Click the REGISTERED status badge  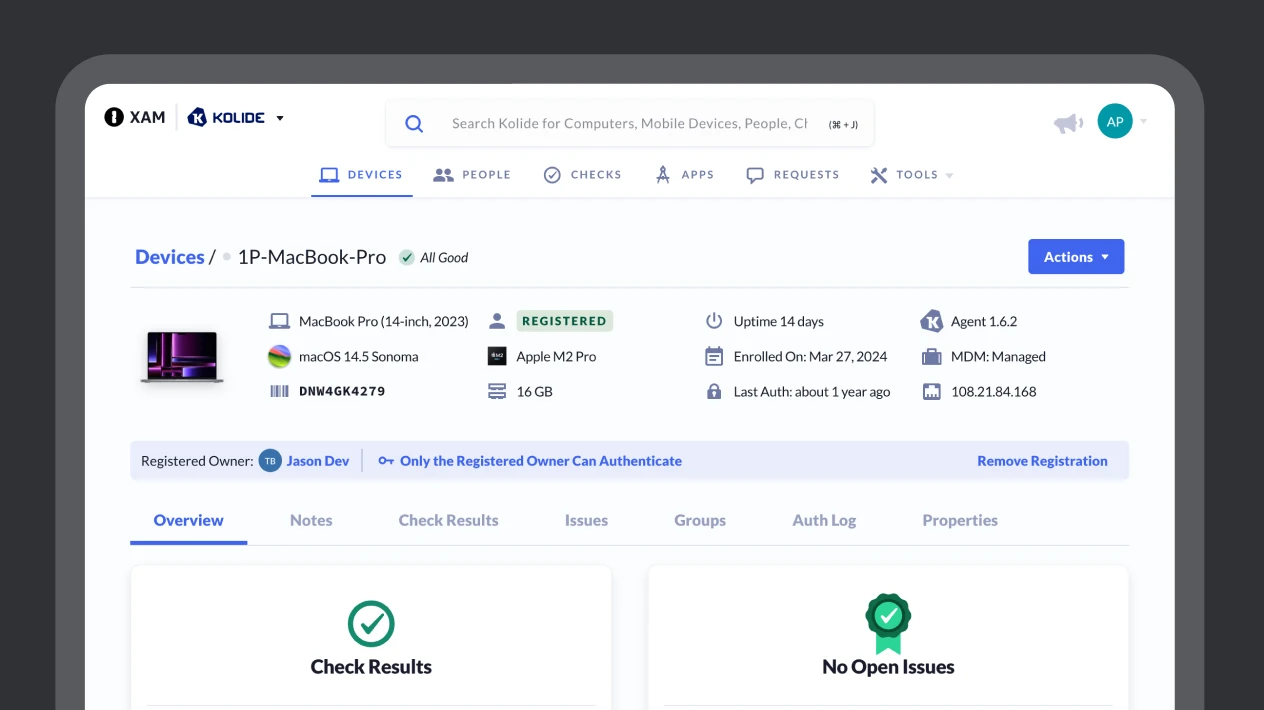click(x=564, y=321)
